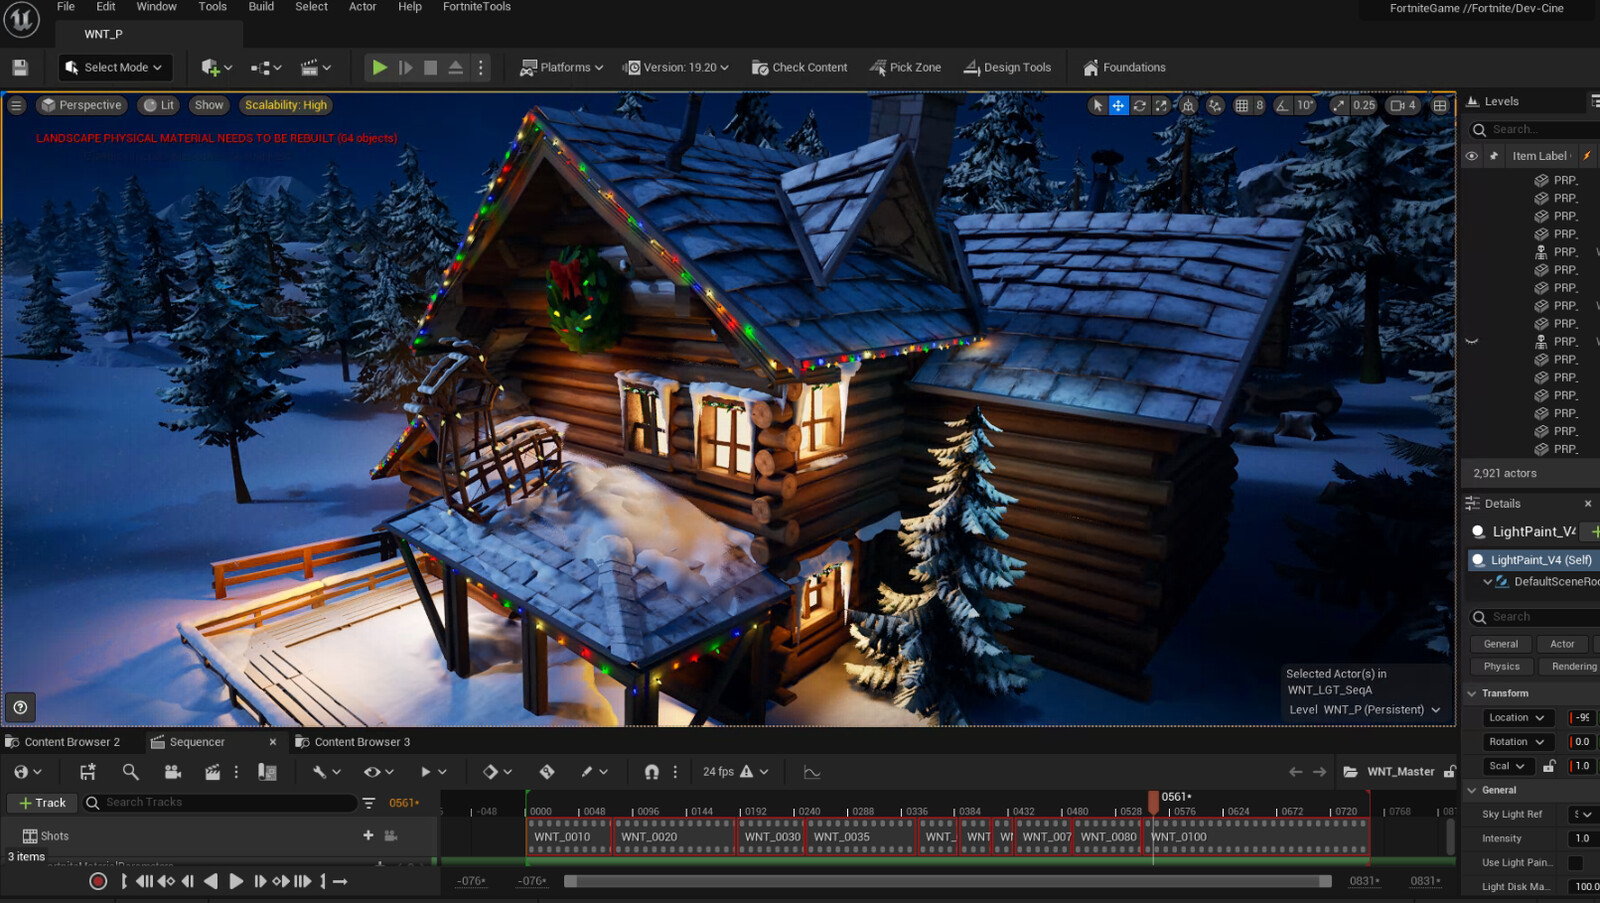1600x903 pixels.
Task: Click the eject button in the main toolbar
Action: (455, 67)
